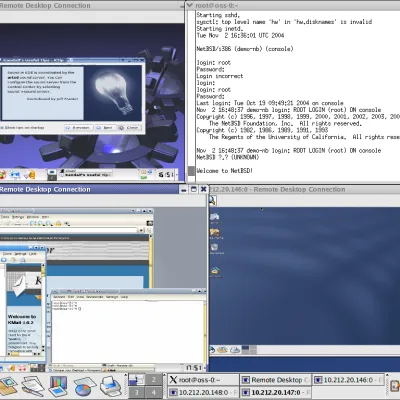Open the location bar dropdown in remote browser
Screen dimensions: 400x400
coord(141,230)
